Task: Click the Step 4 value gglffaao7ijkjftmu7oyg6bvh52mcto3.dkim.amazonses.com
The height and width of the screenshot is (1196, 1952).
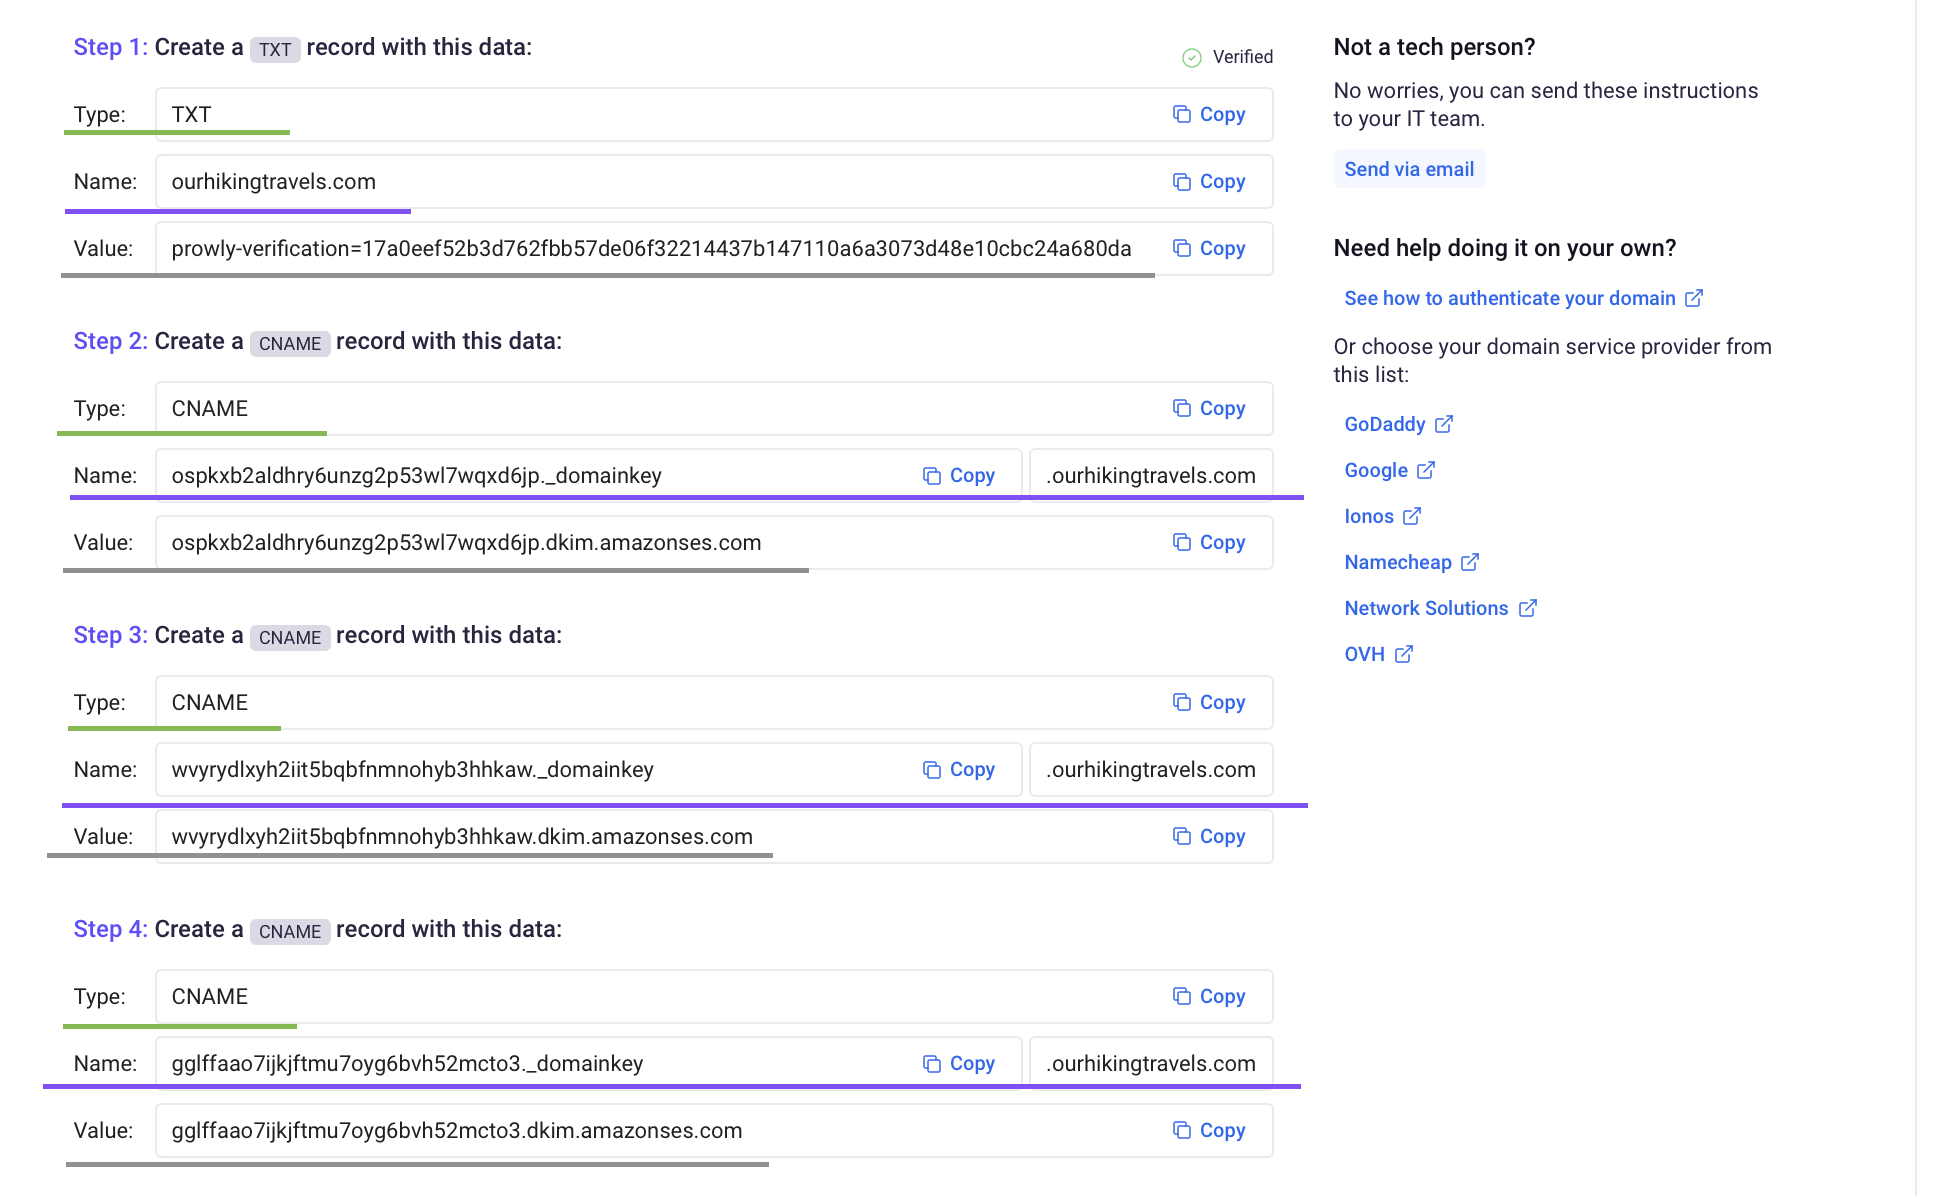Action: (x=457, y=1130)
